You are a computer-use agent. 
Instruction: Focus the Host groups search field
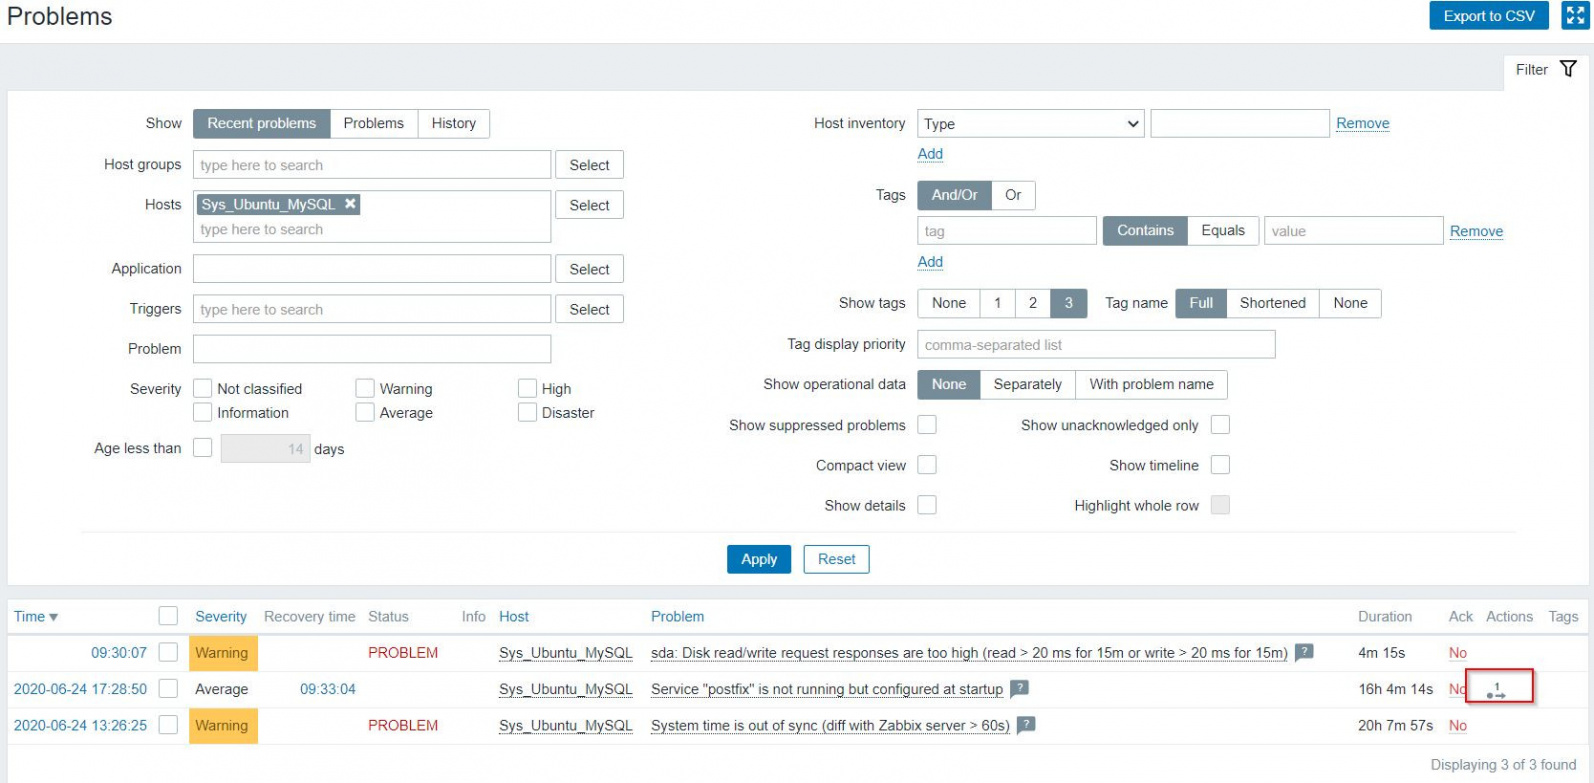[372, 165]
